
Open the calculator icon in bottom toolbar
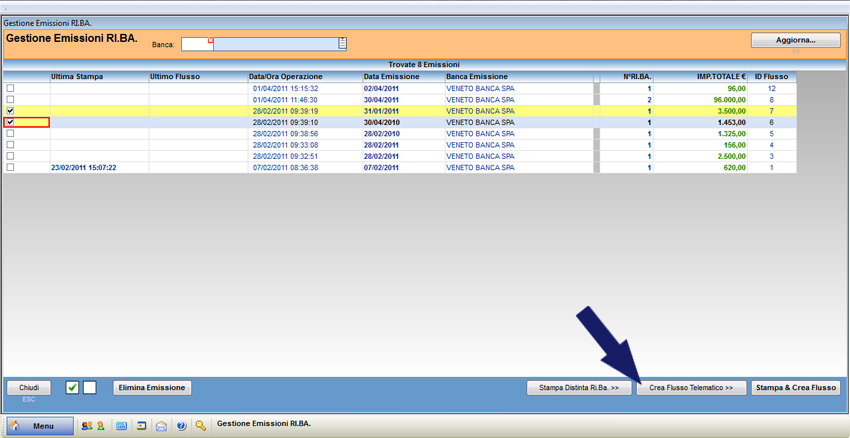(x=122, y=426)
